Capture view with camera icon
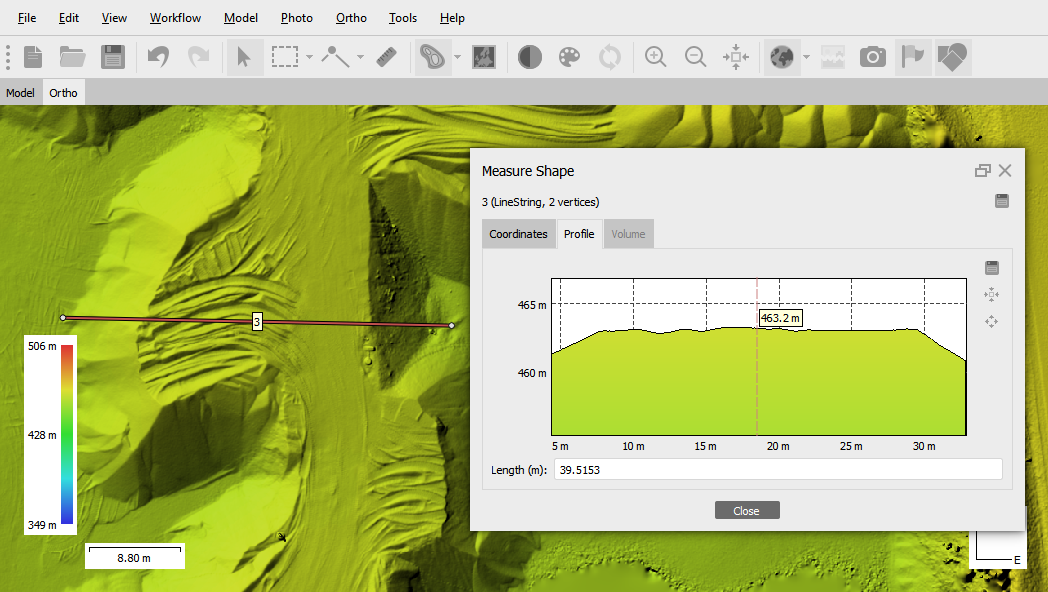Image resolution: width=1048 pixels, height=592 pixels. [872, 57]
